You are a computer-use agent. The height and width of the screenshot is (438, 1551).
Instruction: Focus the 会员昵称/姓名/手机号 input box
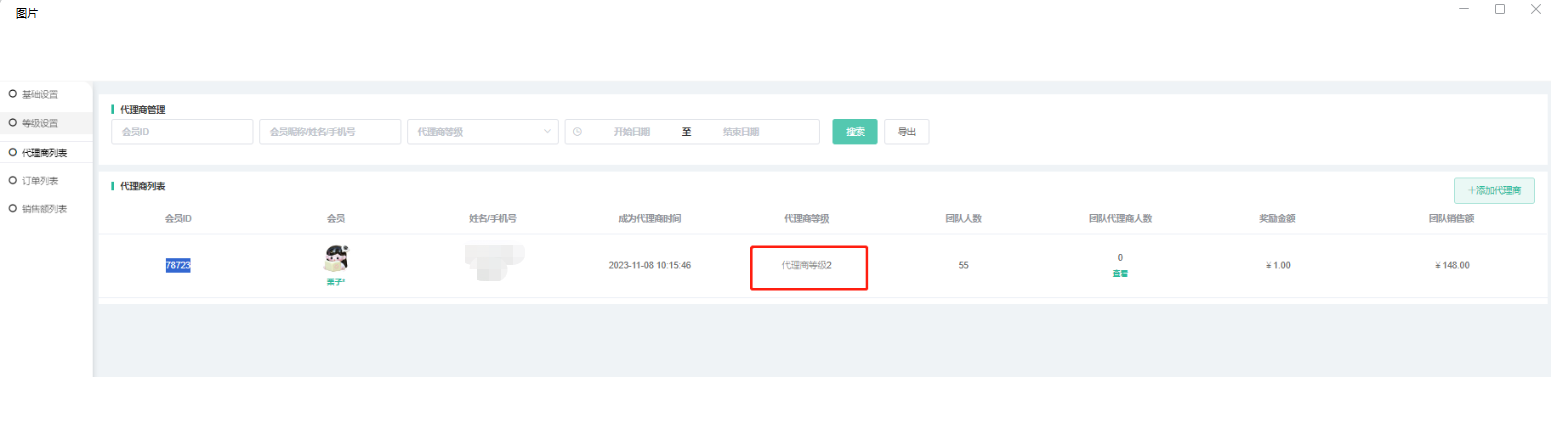[x=329, y=132]
